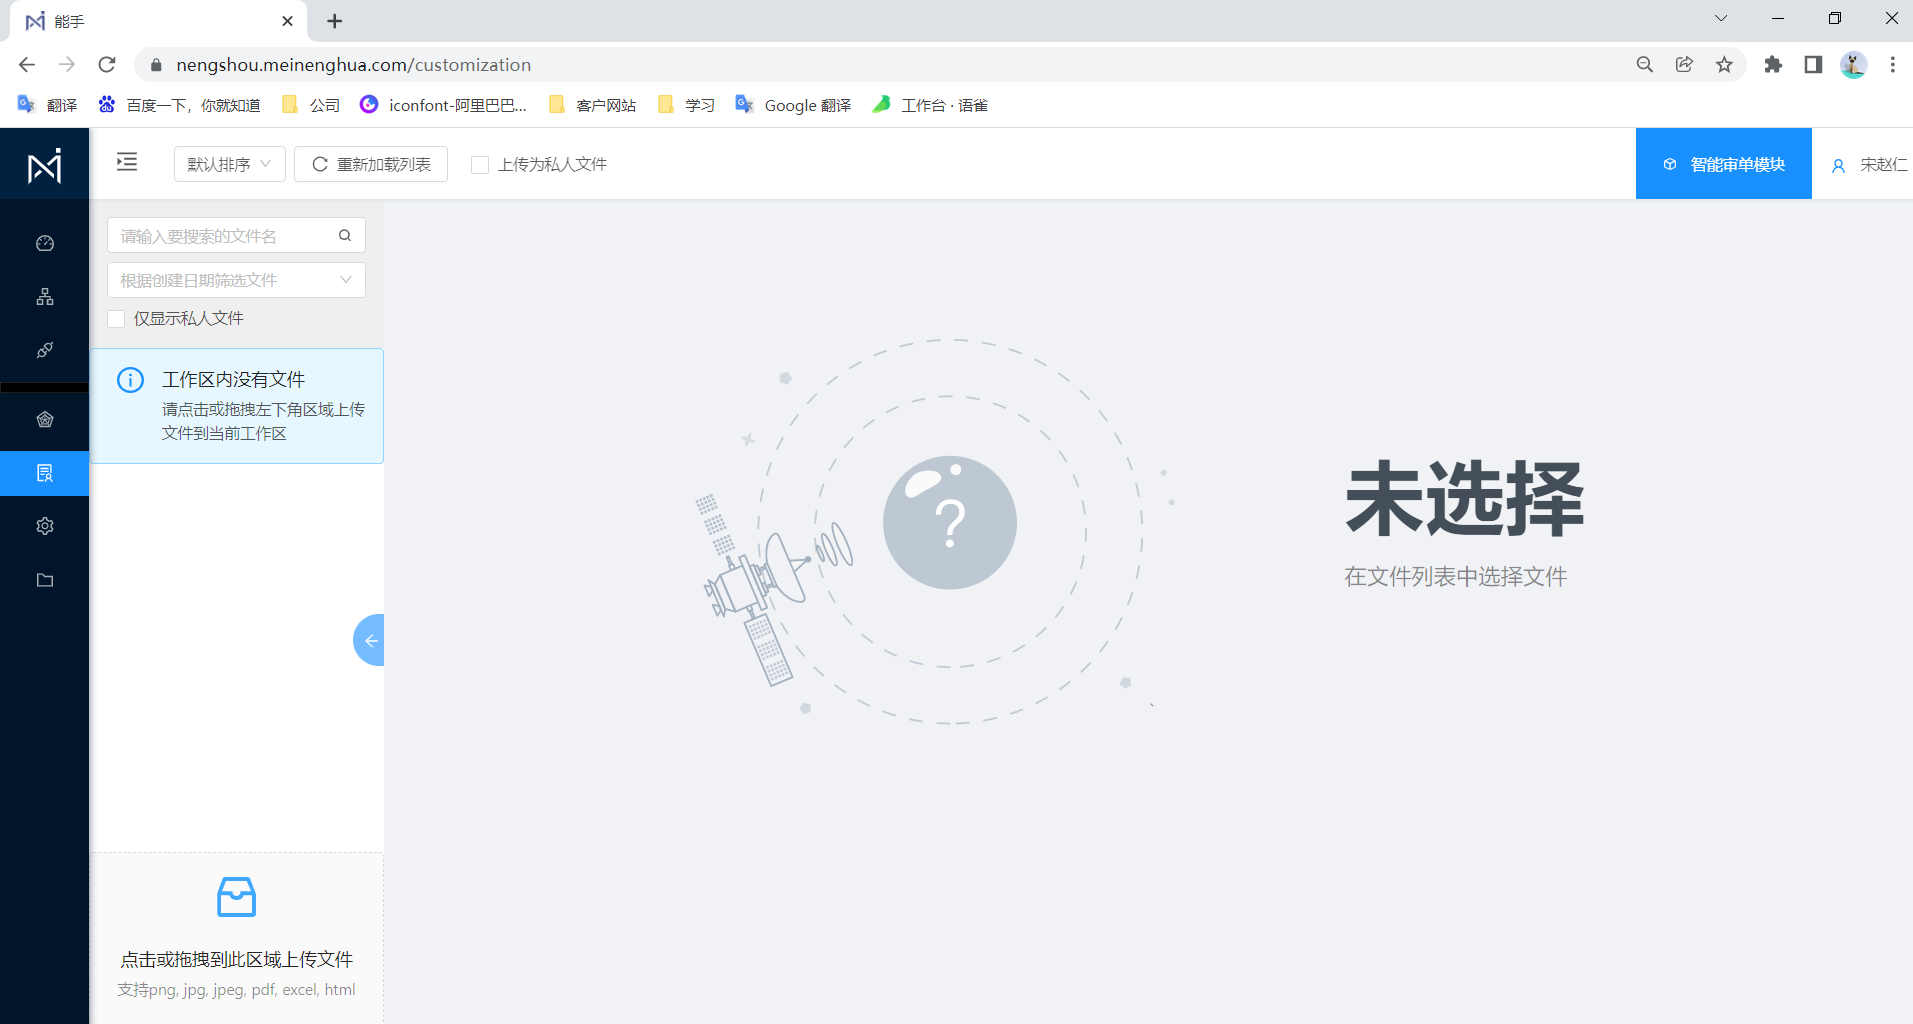Image resolution: width=1913 pixels, height=1024 pixels.
Task: Toggle the sidebar collapse menu icon
Action: point(127,162)
